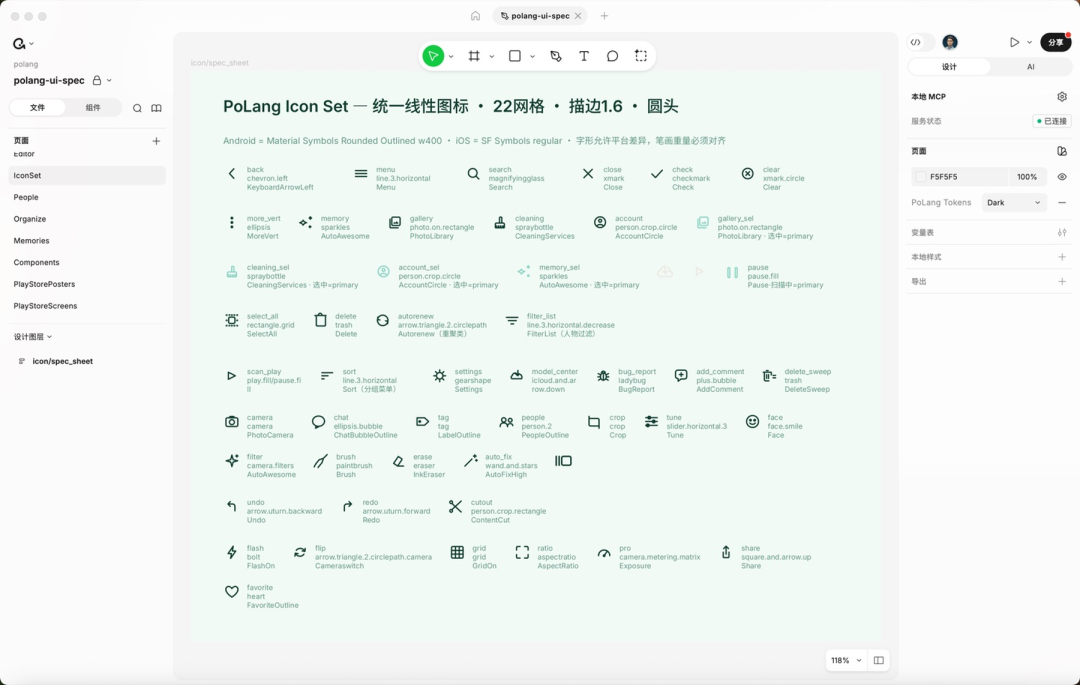Open the app logo main menu
The height and width of the screenshot is (685, 1080).
(23, 43)
